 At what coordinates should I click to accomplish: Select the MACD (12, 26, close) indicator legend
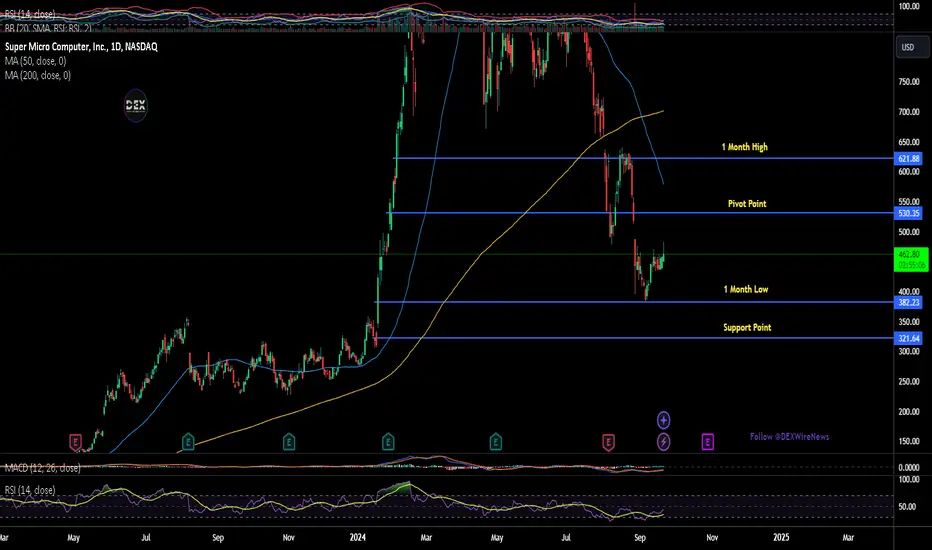42,468
